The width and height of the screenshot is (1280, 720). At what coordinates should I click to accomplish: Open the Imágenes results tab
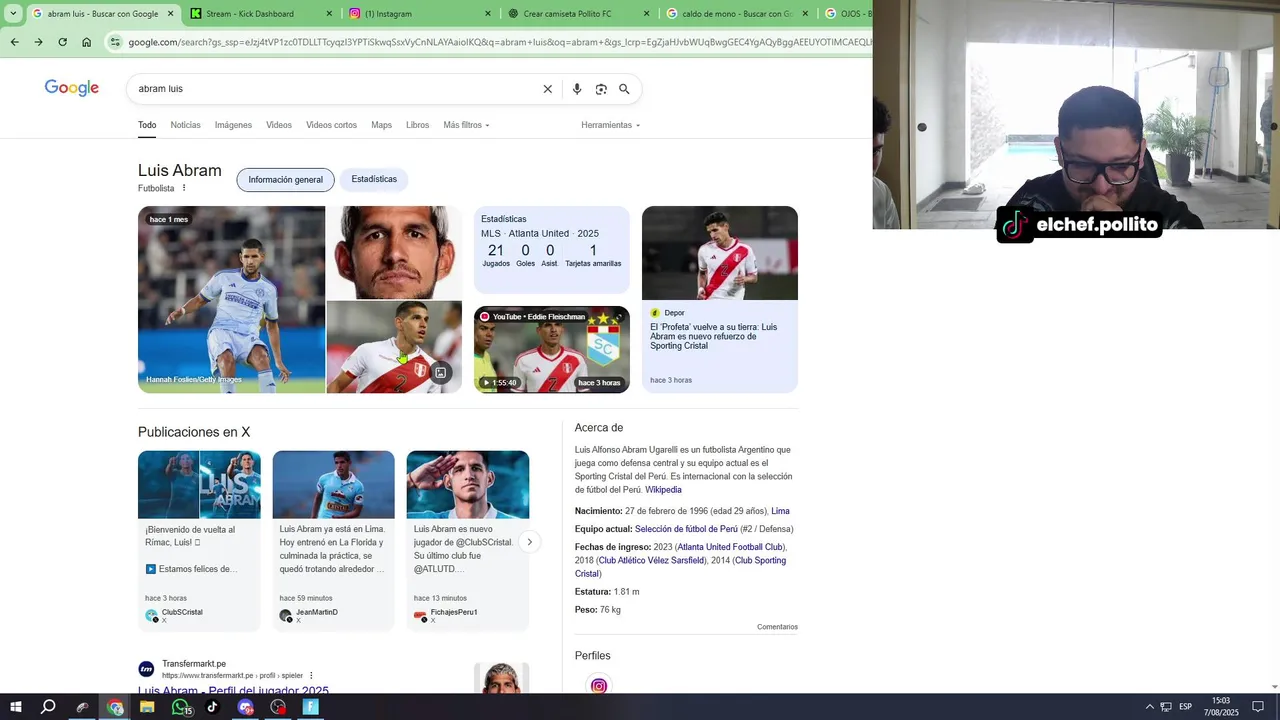233,125
